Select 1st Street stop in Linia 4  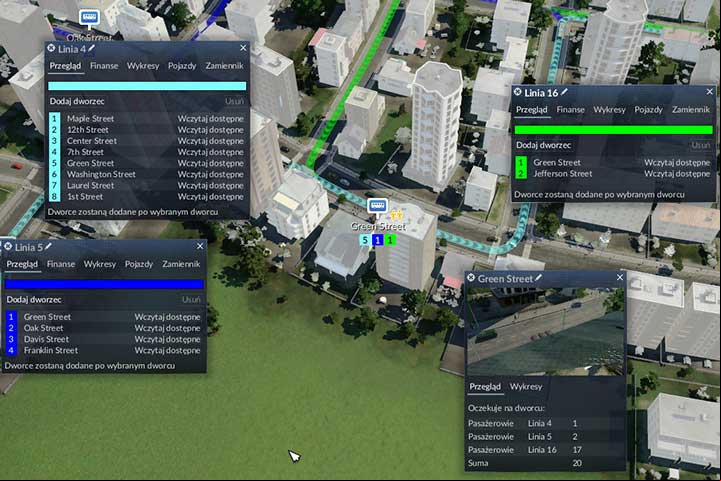[147, 197]
